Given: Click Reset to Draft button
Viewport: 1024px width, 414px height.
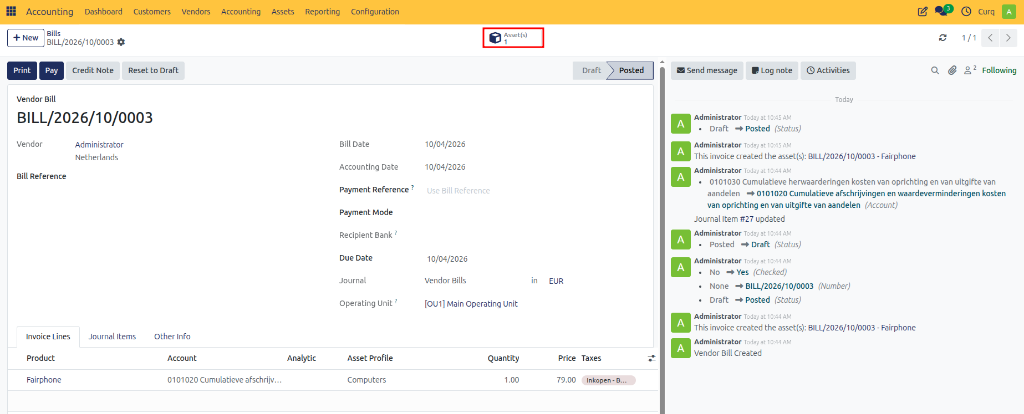Looking at the screenshot, I should coord(153,71).
